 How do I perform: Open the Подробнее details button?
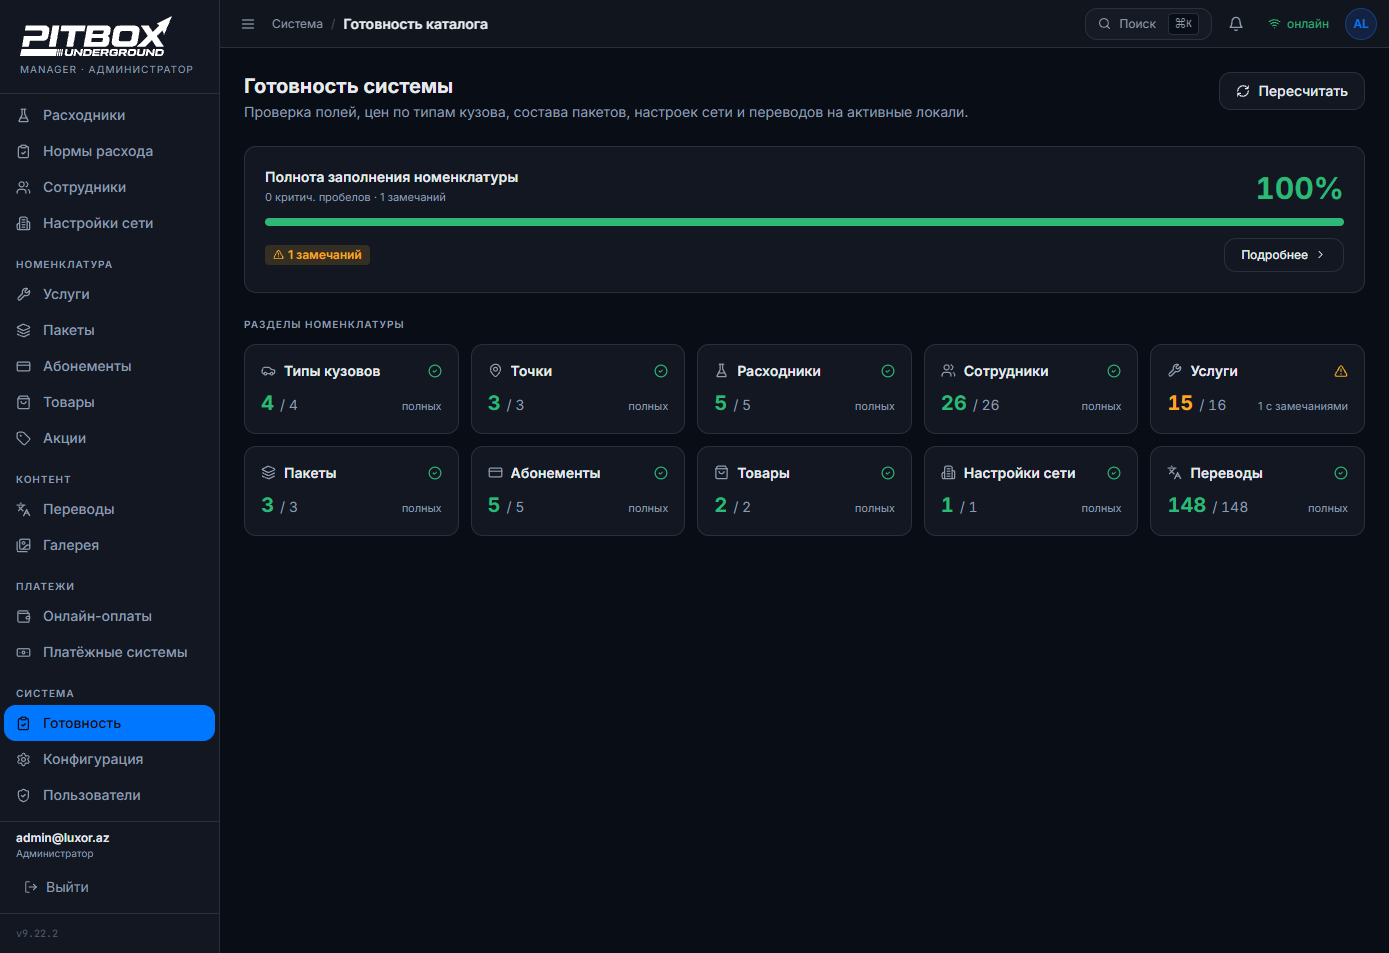[x=1283, y=255]
